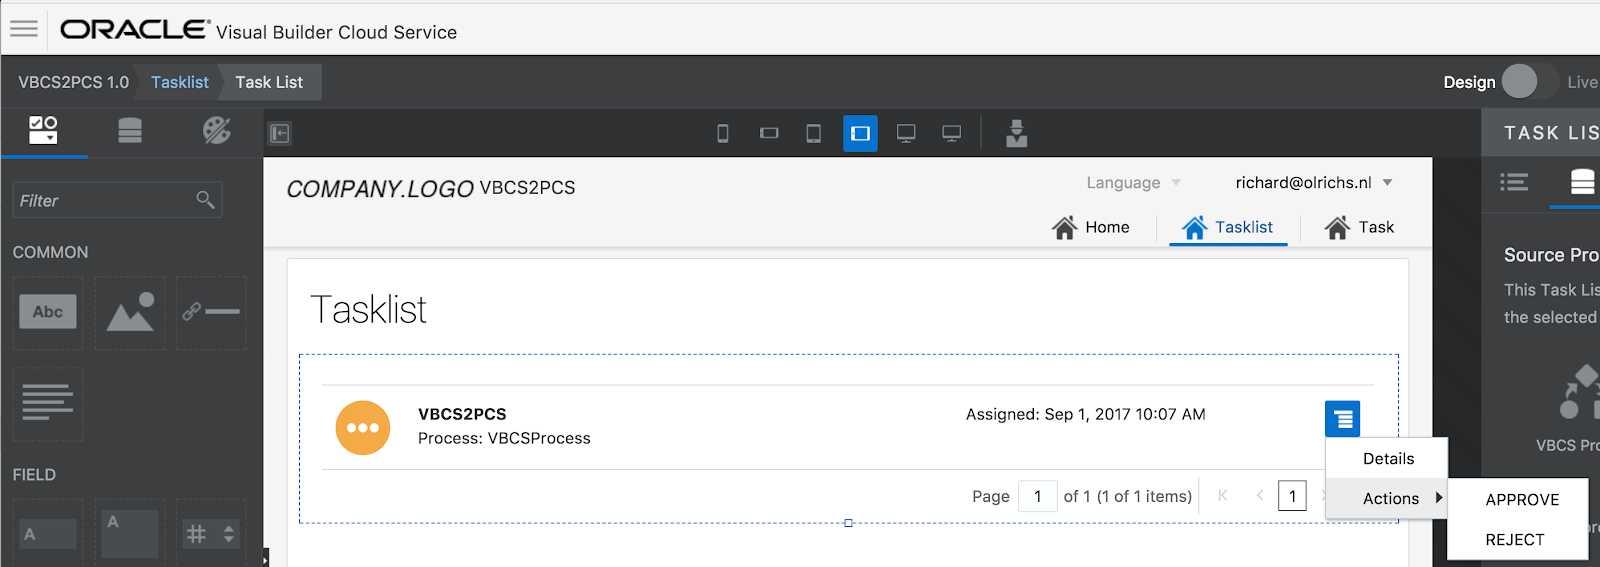
Task: Open the richard@olrichs.nl user dropdown
Action: pyautogui.click(x=1314, y=183)
